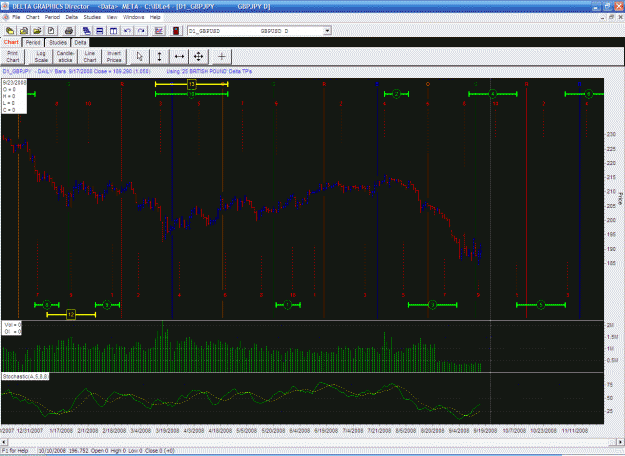Open the Period menu
625x456 pixels.
point(52,17)
